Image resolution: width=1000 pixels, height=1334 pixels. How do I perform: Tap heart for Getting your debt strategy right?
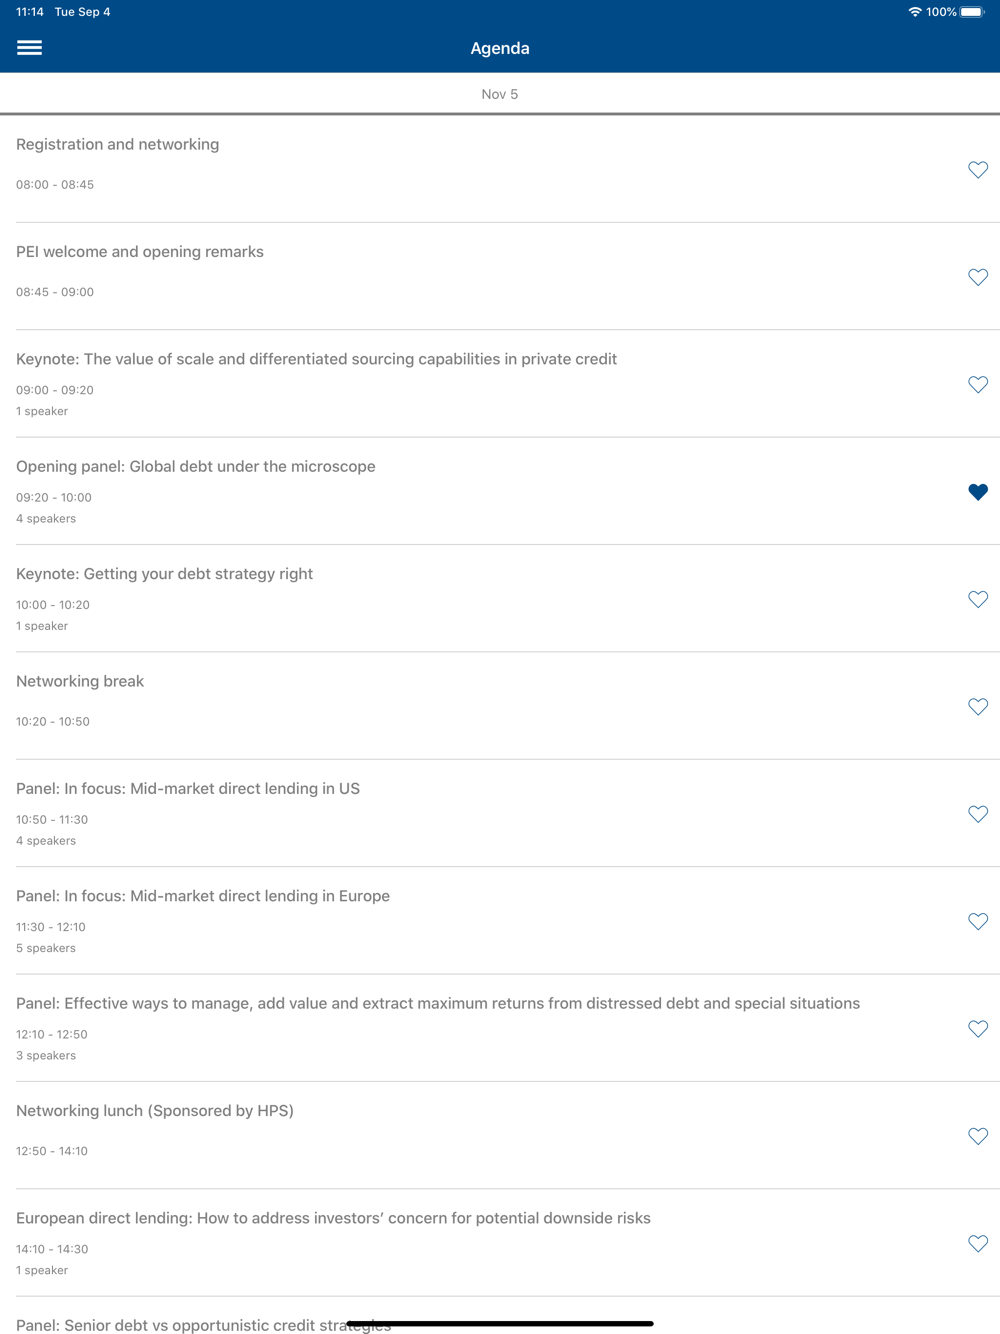tap(978, 599)
